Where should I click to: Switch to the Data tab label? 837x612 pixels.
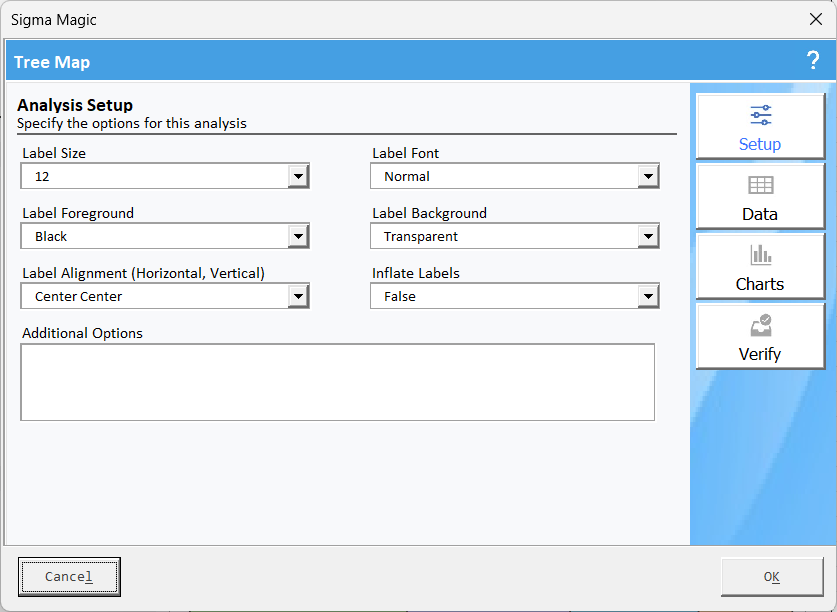760,214
